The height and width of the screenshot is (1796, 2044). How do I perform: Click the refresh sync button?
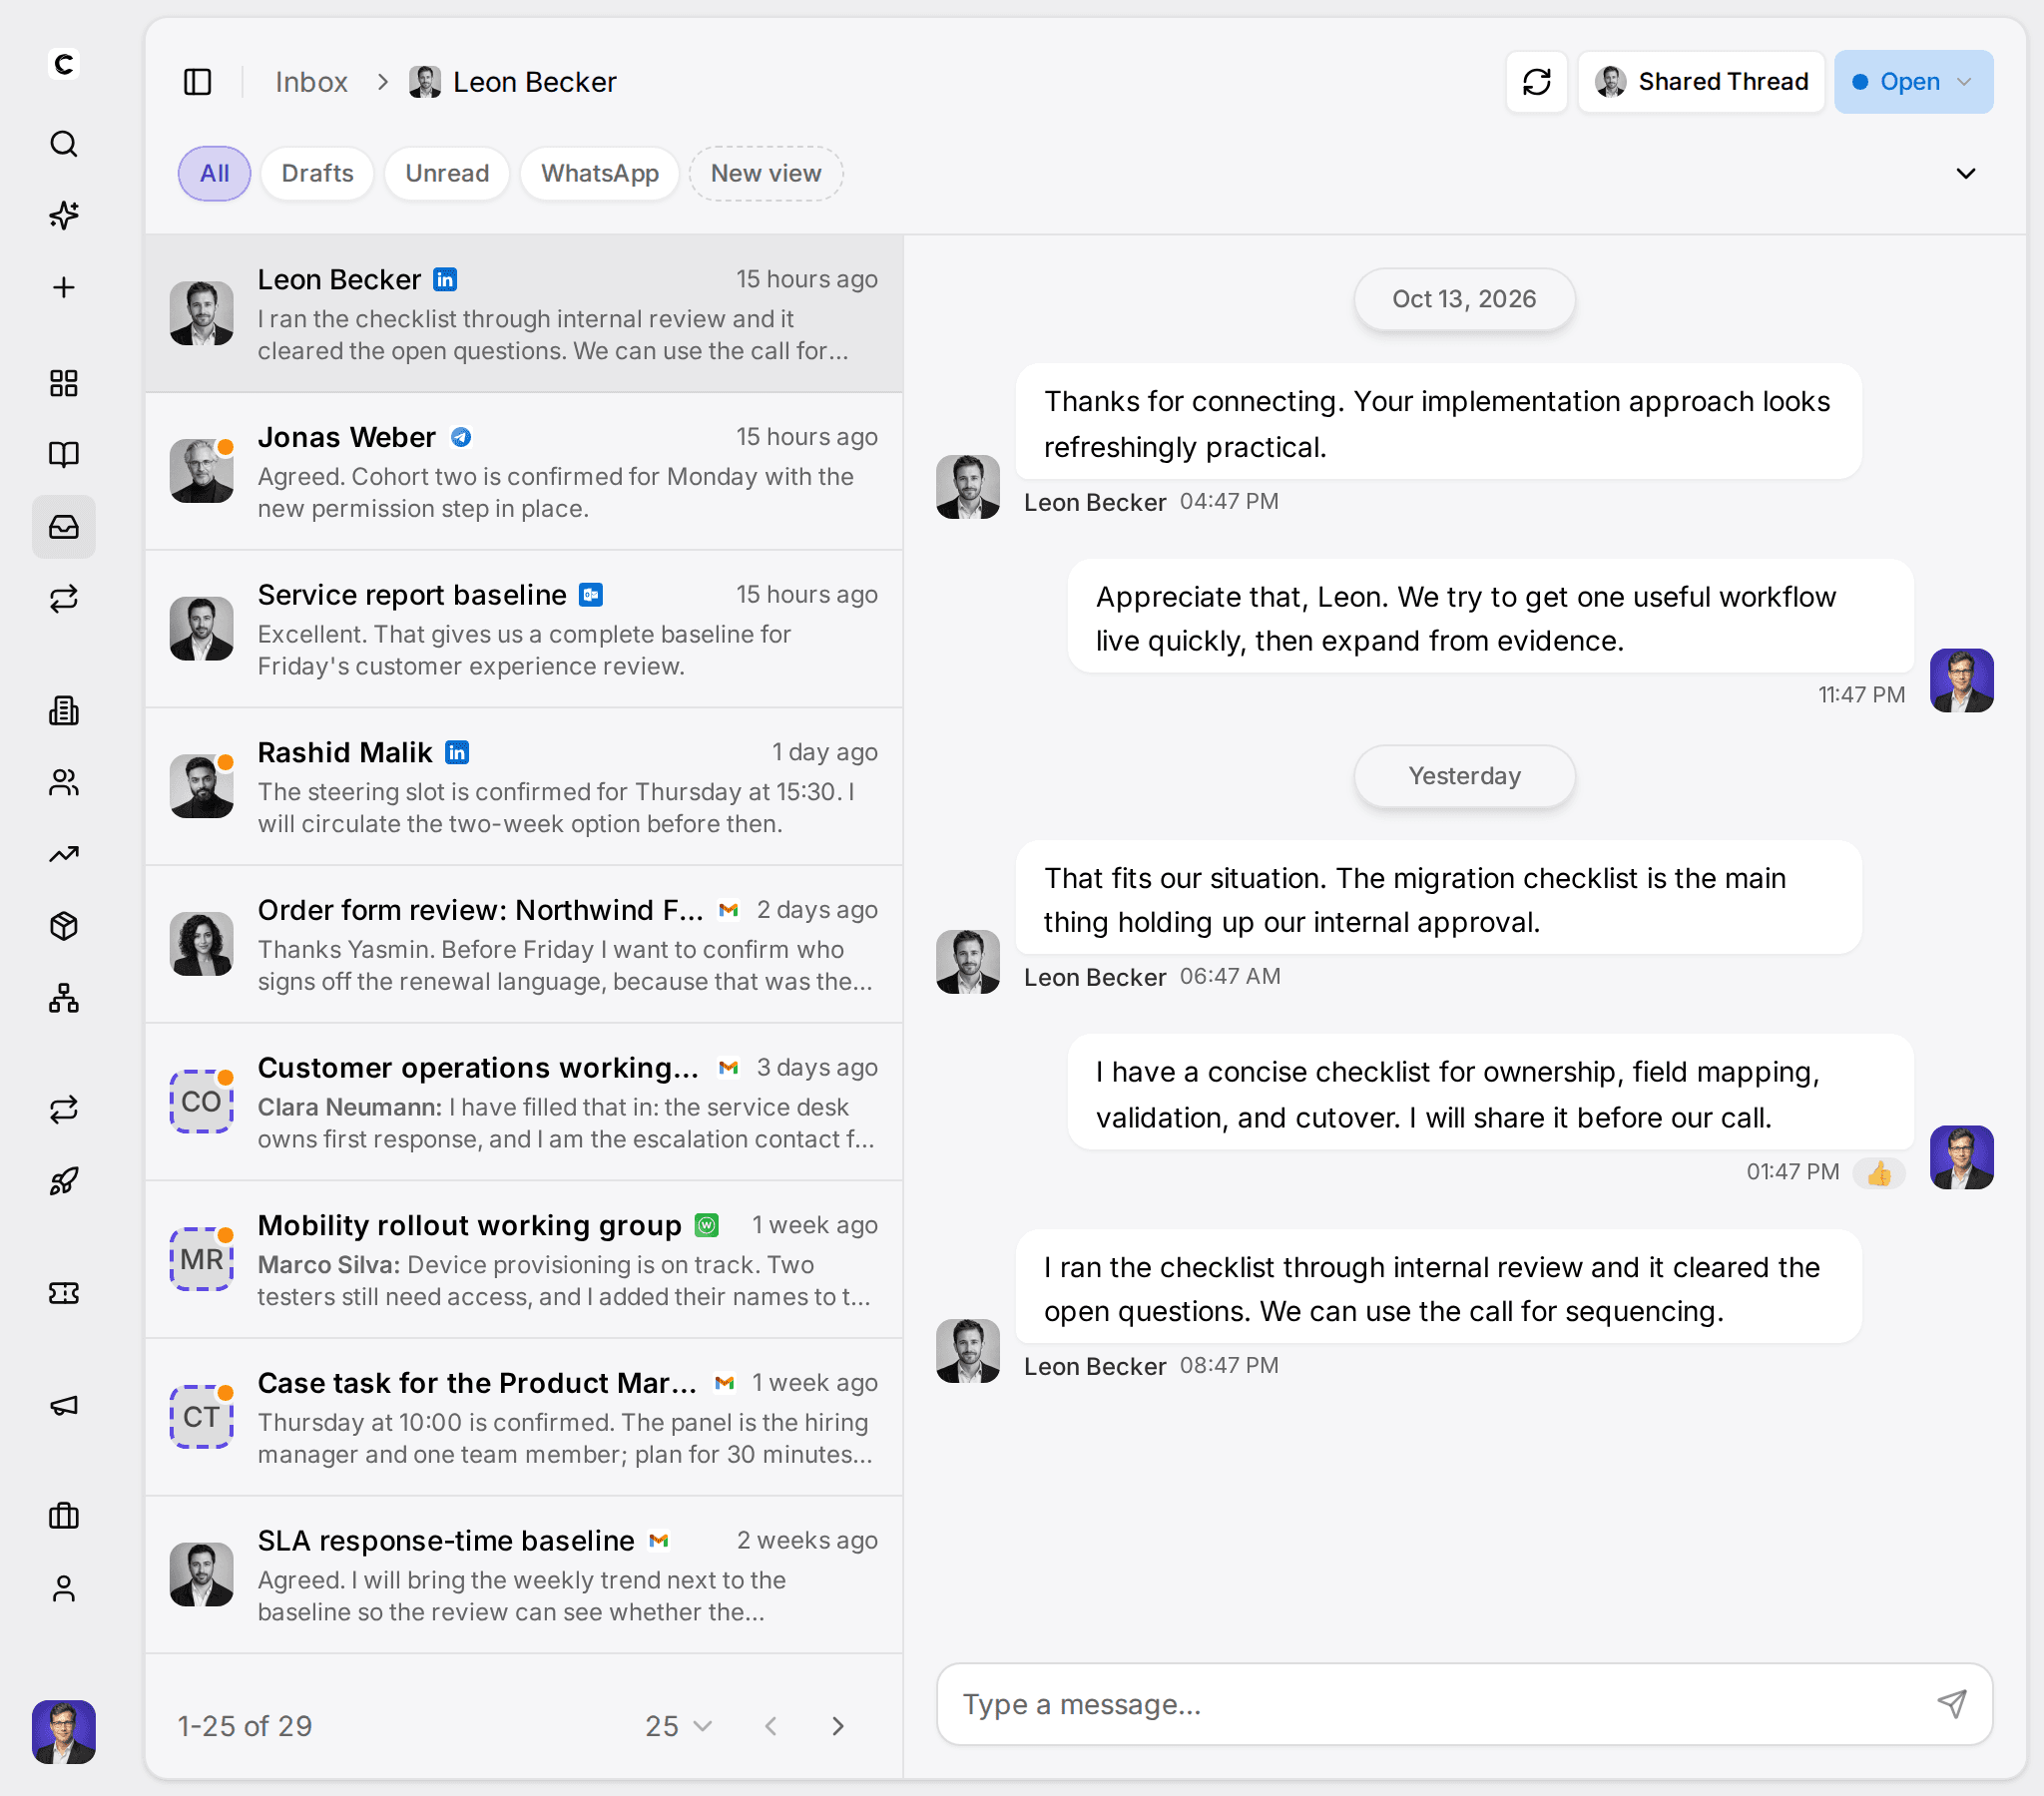point(1536,82)
